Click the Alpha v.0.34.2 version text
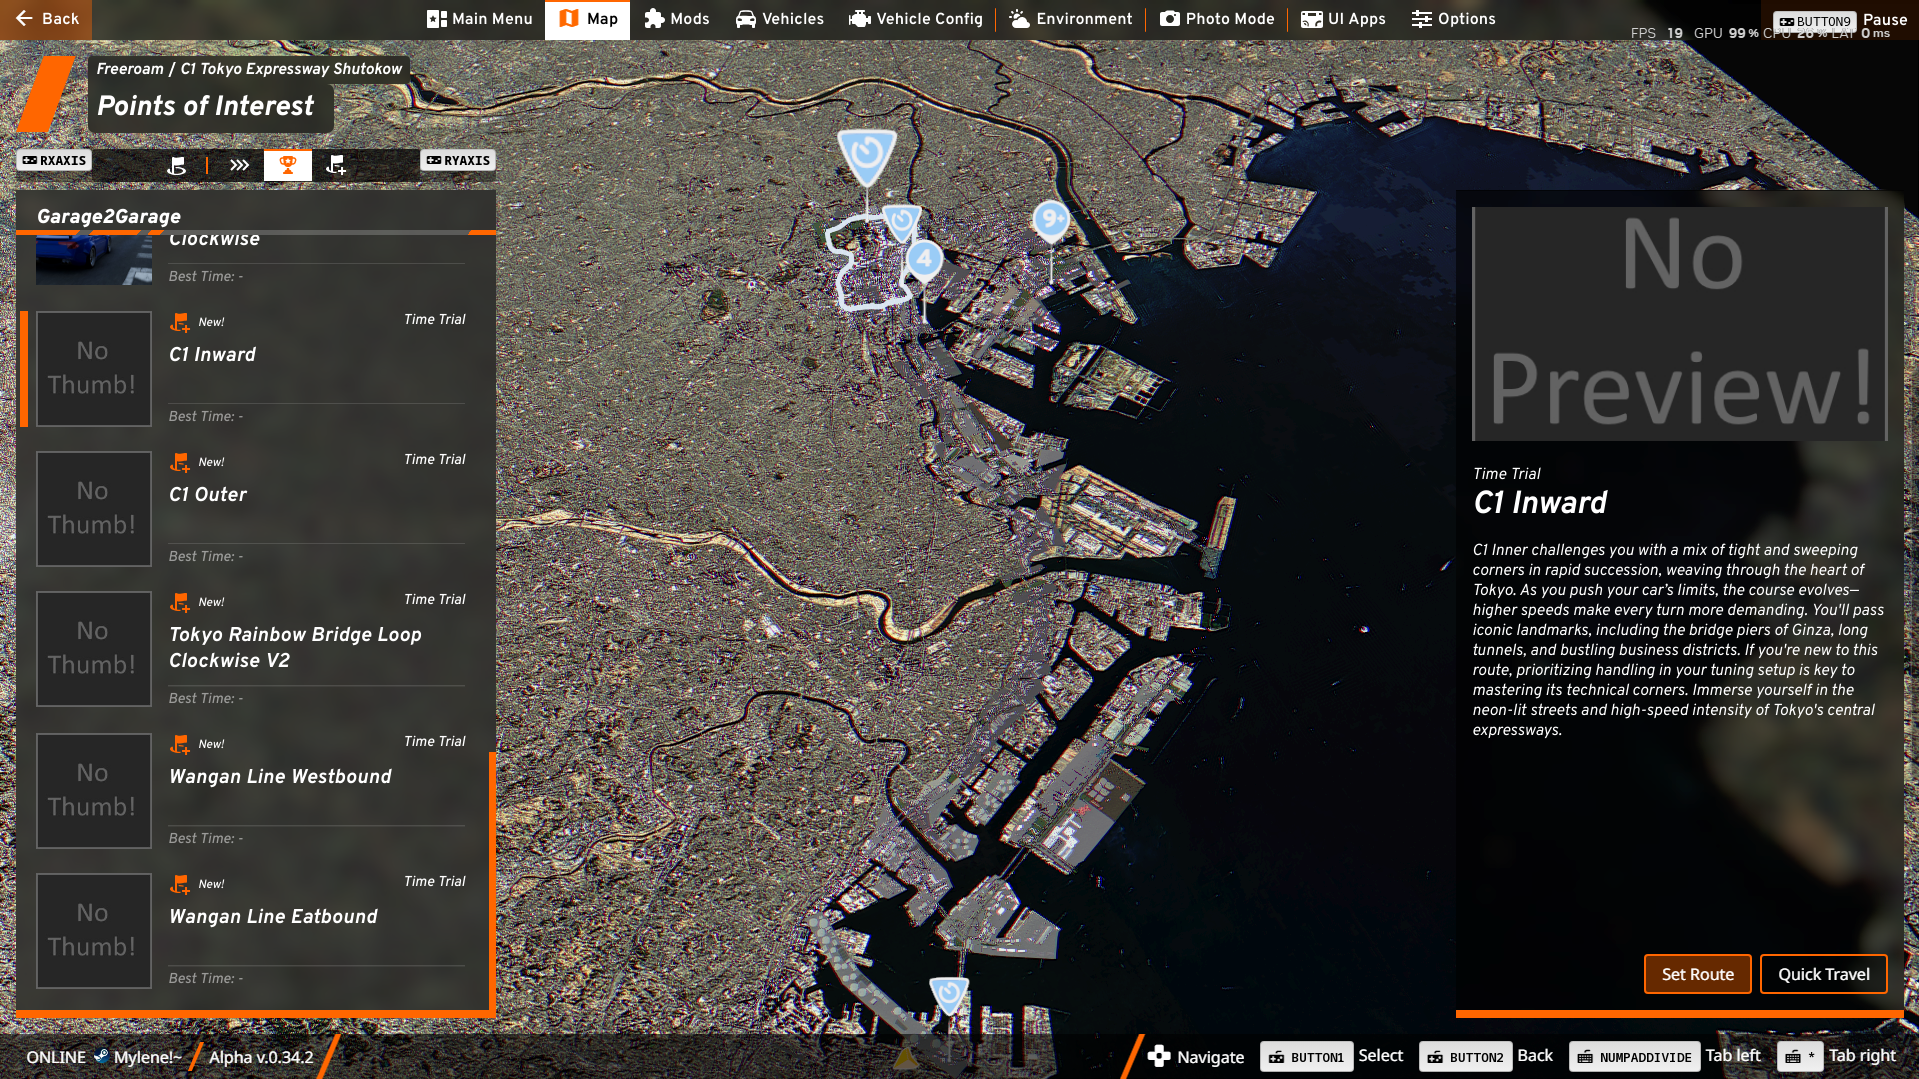1919x1079 pixels. 261,1057
